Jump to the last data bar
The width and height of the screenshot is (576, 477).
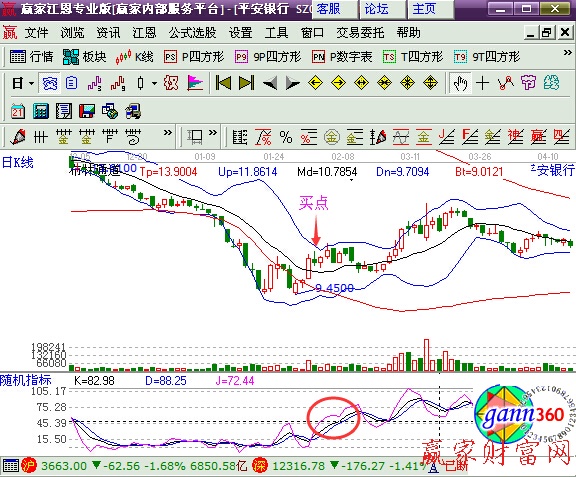point(246,83)
